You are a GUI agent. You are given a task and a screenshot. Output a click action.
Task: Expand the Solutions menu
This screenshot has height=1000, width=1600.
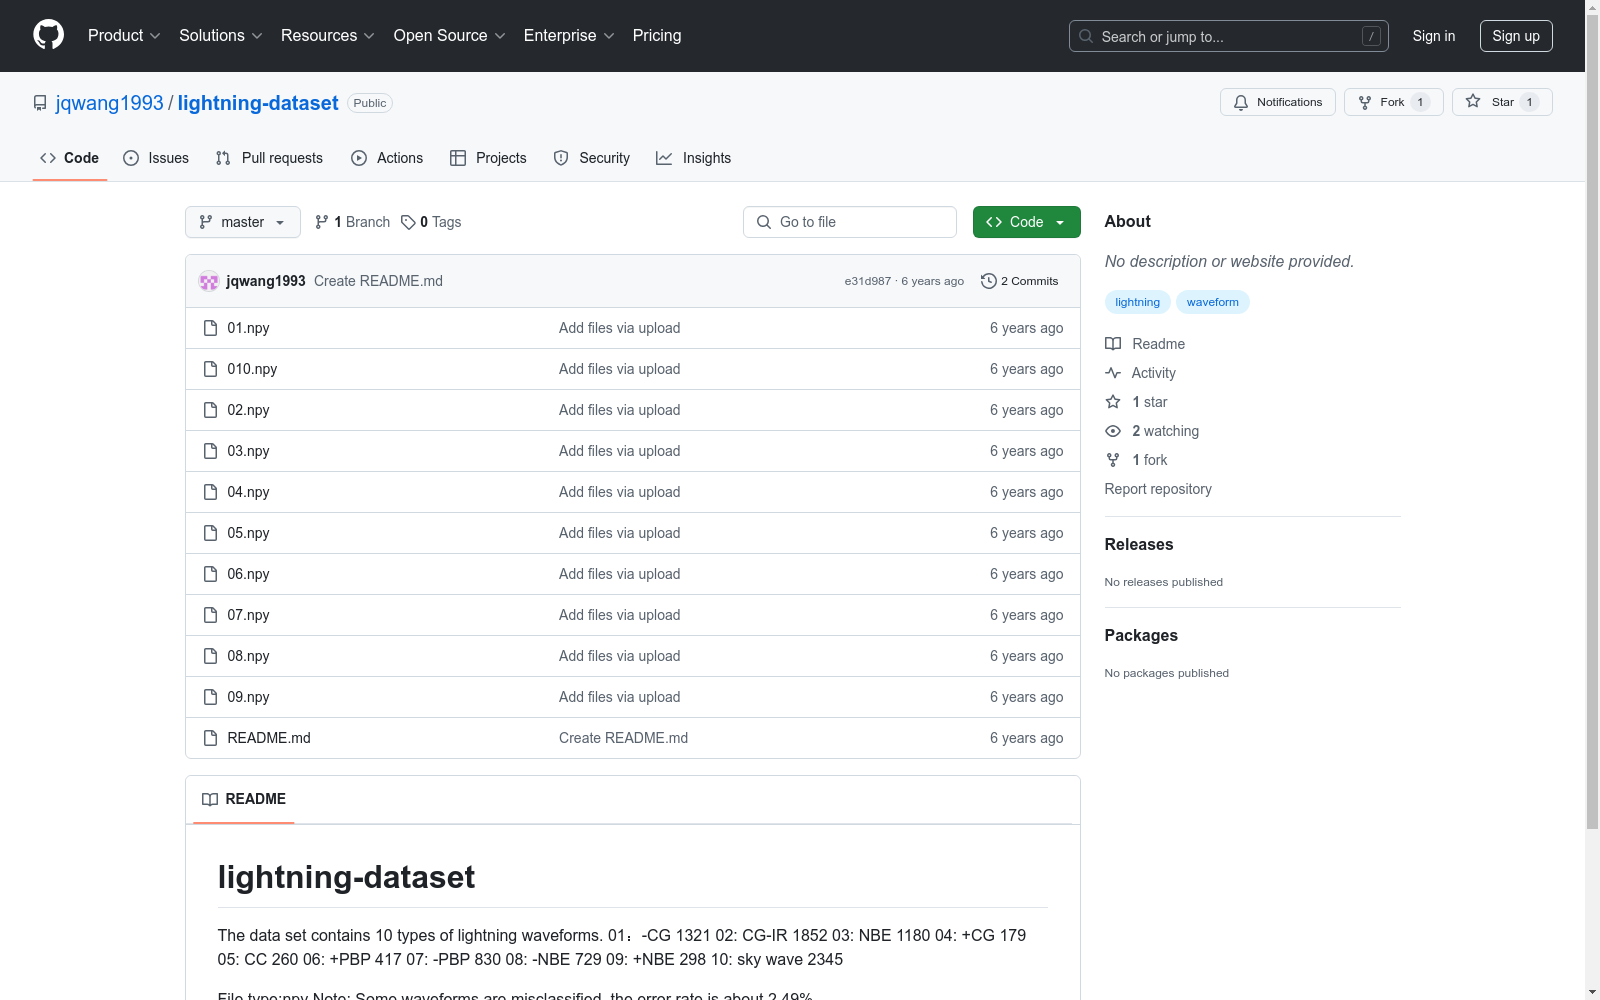point(221,36)
